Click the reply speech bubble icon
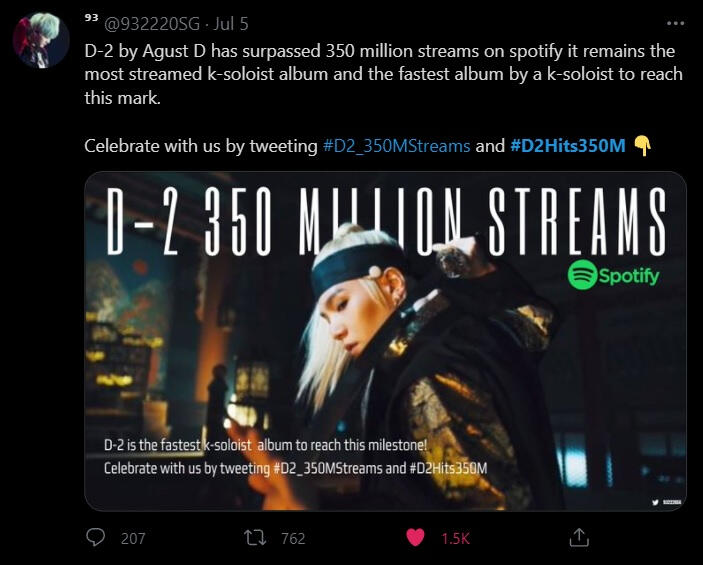This screenshot has height=565, width=703. coord(95,537)
